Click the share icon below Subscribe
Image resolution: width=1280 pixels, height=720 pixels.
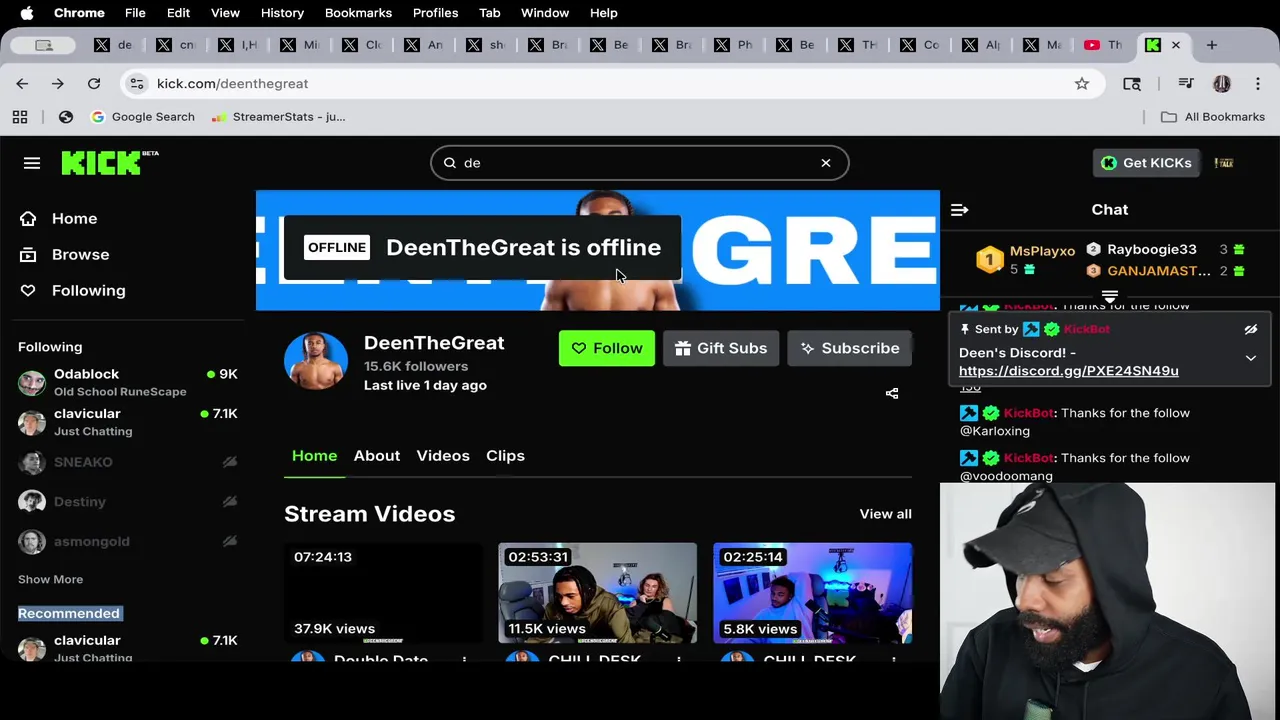(x=892, y=394)
